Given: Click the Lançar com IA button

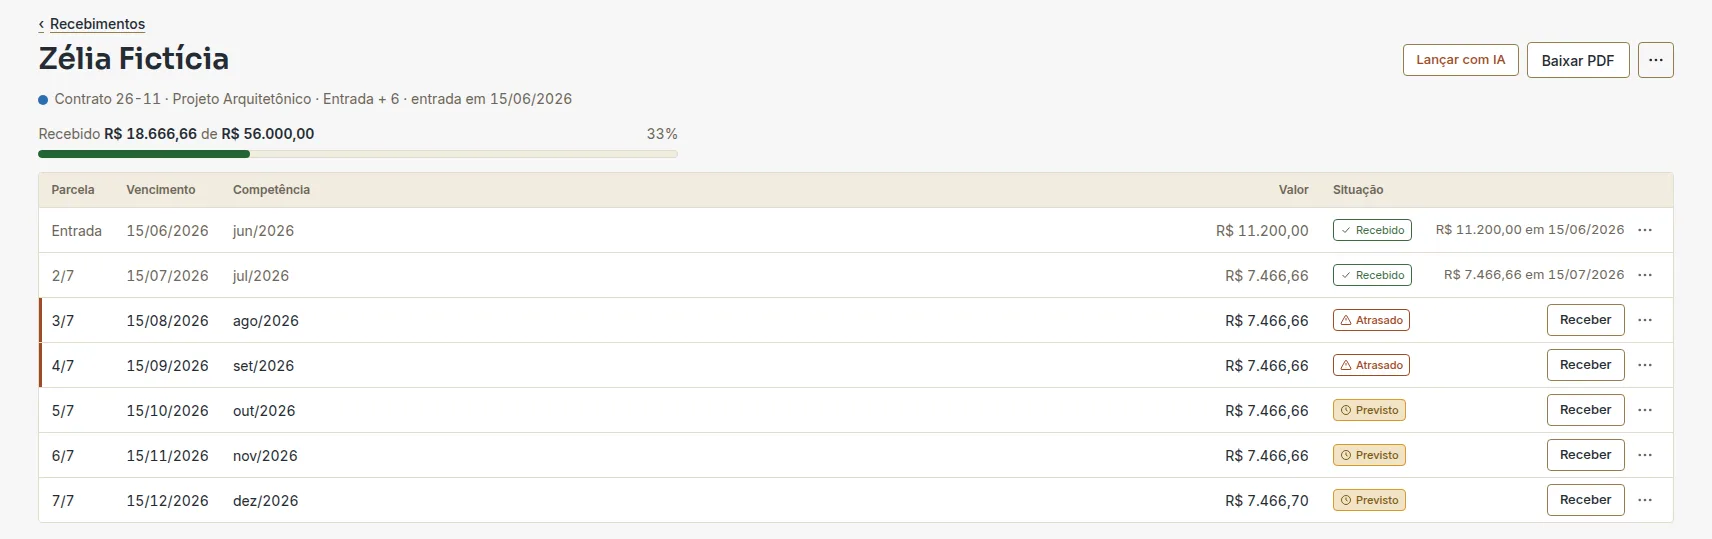Looking at the screenshot, I should point(1460,60).
